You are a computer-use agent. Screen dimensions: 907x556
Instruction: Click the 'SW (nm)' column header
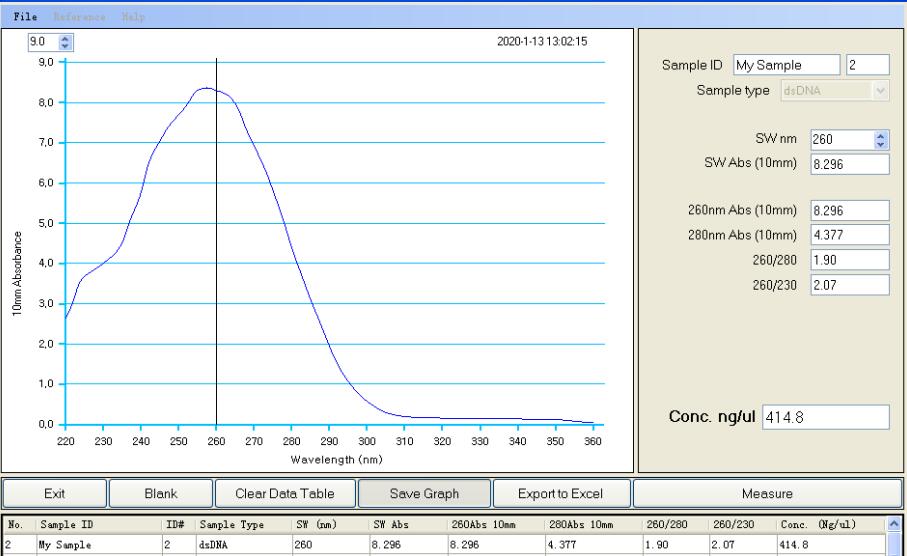[330, 525]
